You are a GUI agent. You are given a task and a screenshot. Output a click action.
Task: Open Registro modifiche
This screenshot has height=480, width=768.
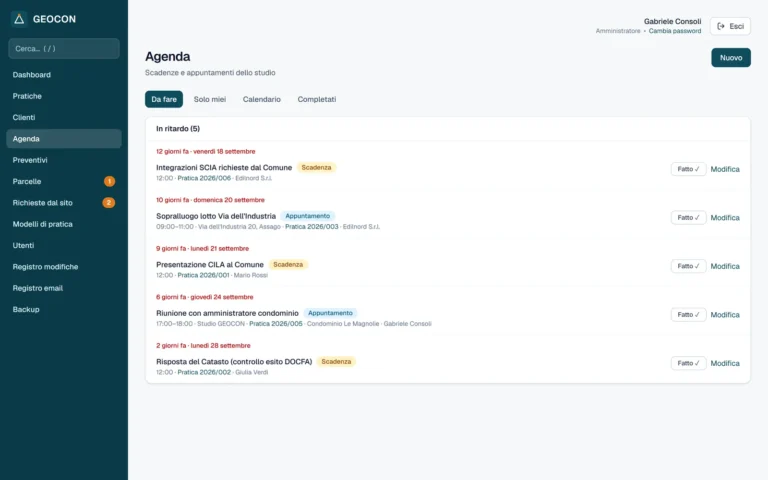coord(64,266)
